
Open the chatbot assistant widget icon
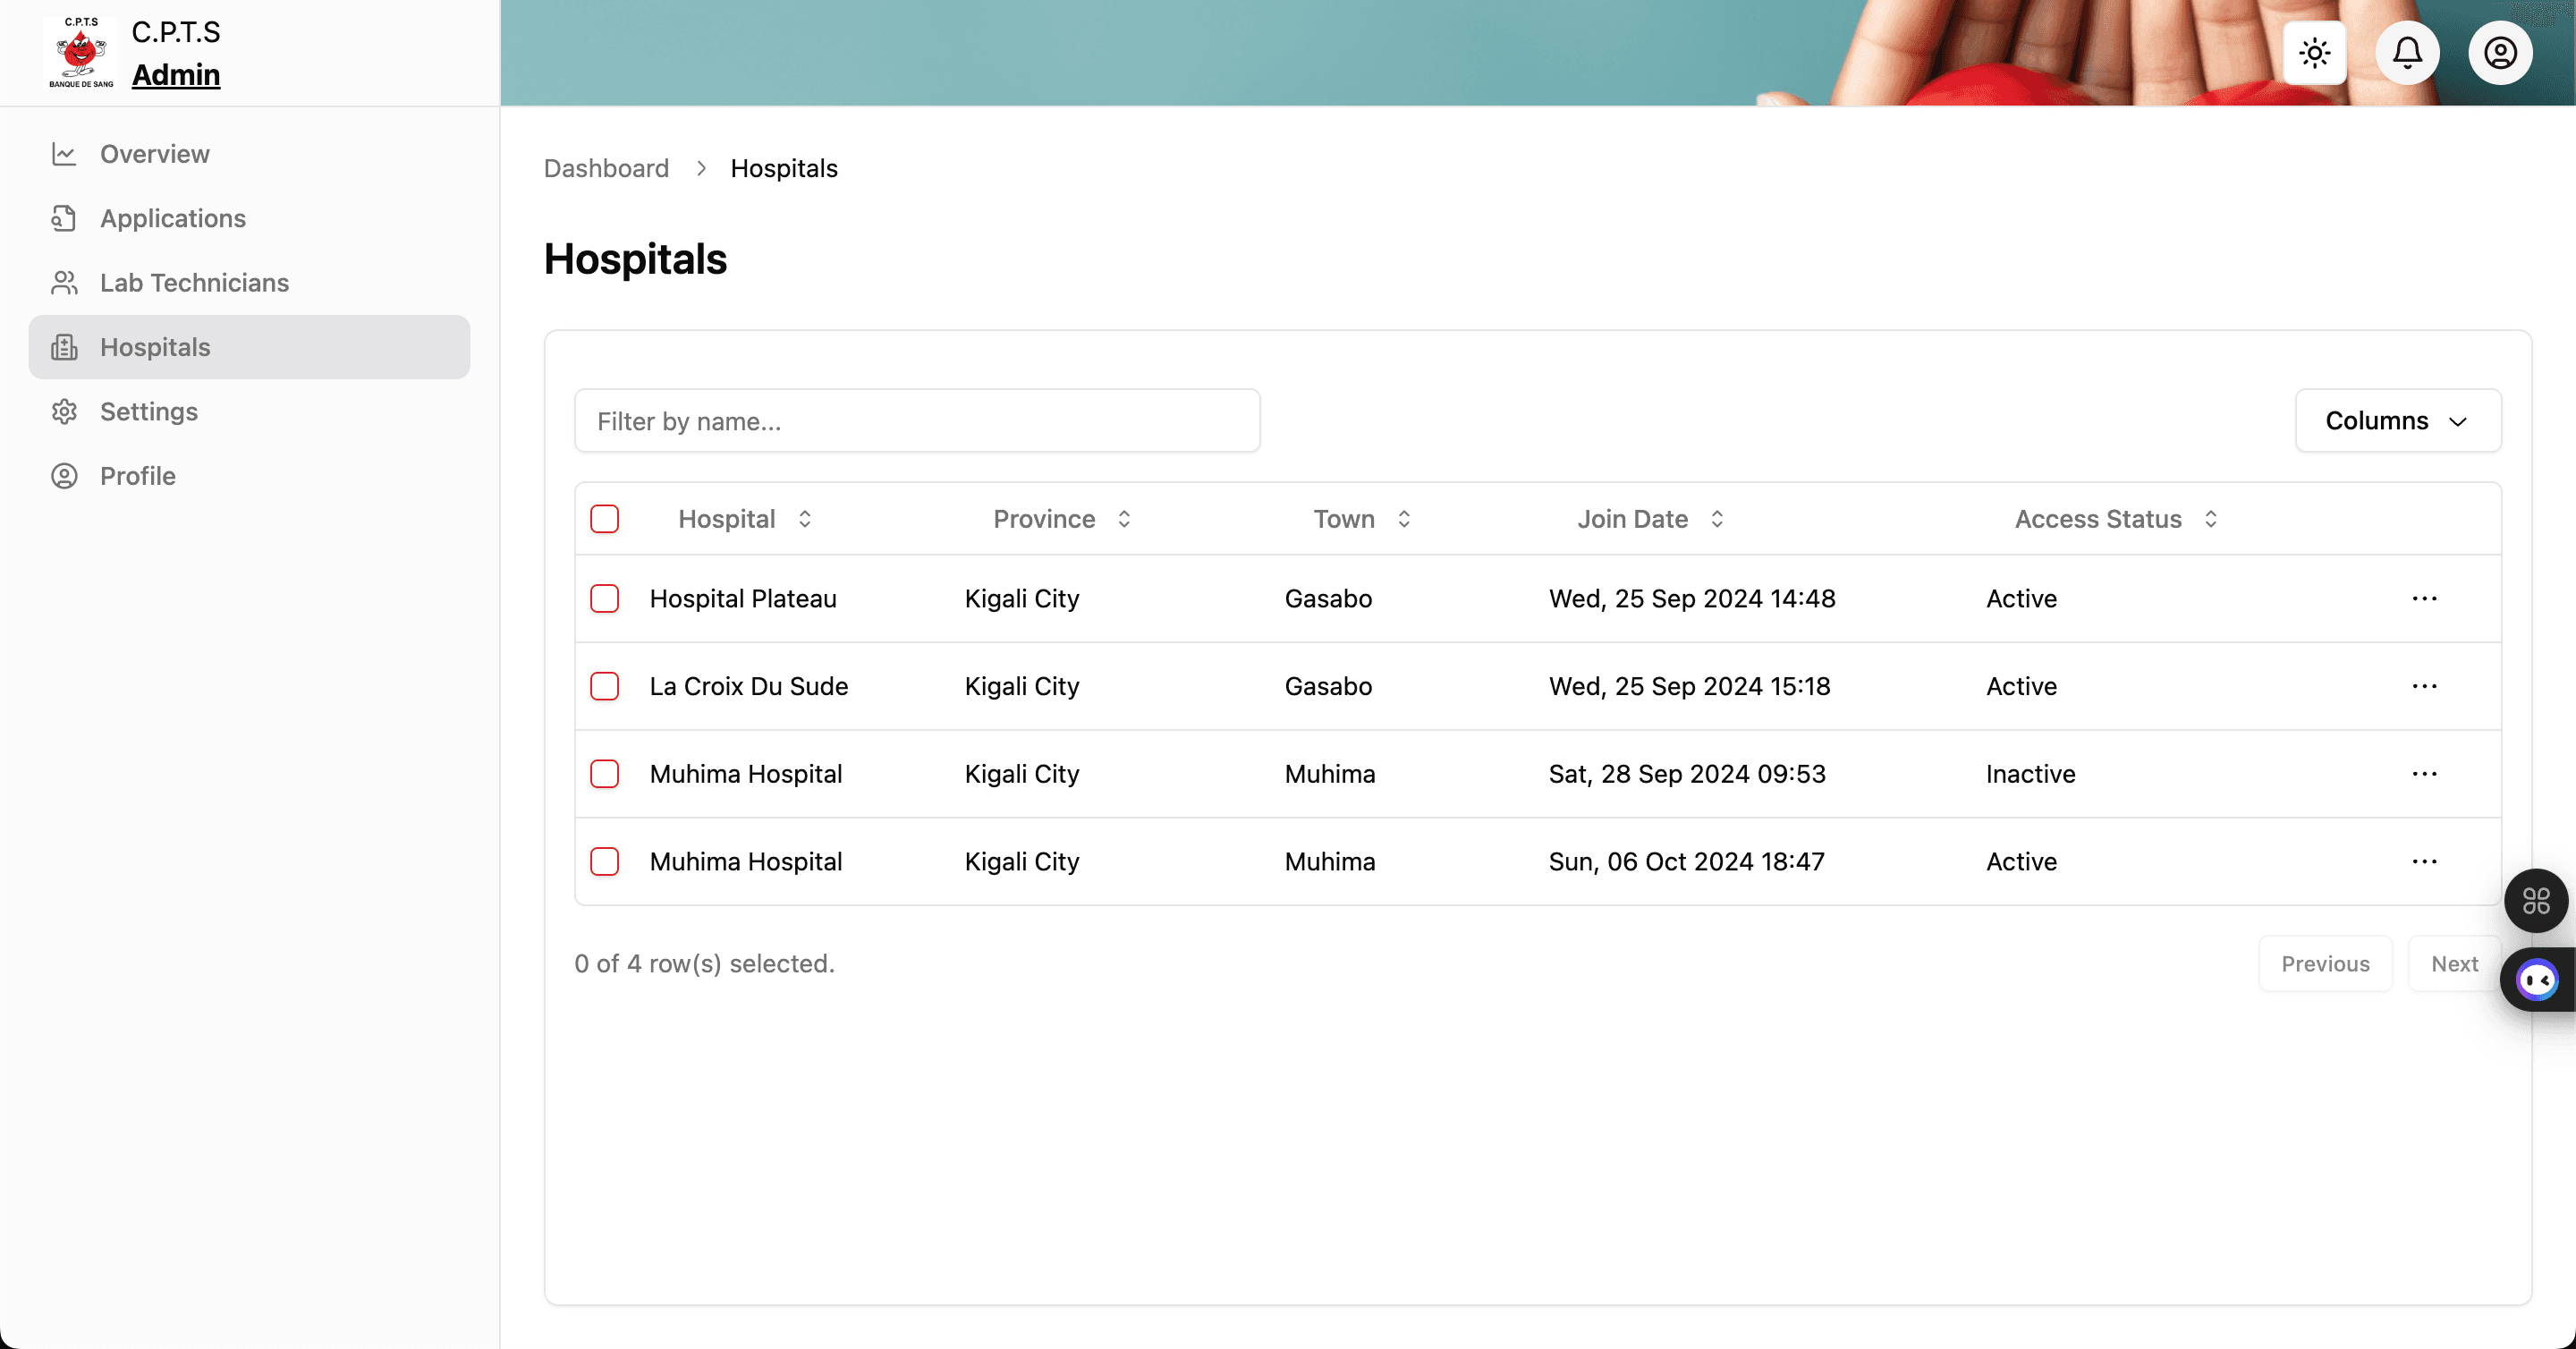click(2537, 980)
